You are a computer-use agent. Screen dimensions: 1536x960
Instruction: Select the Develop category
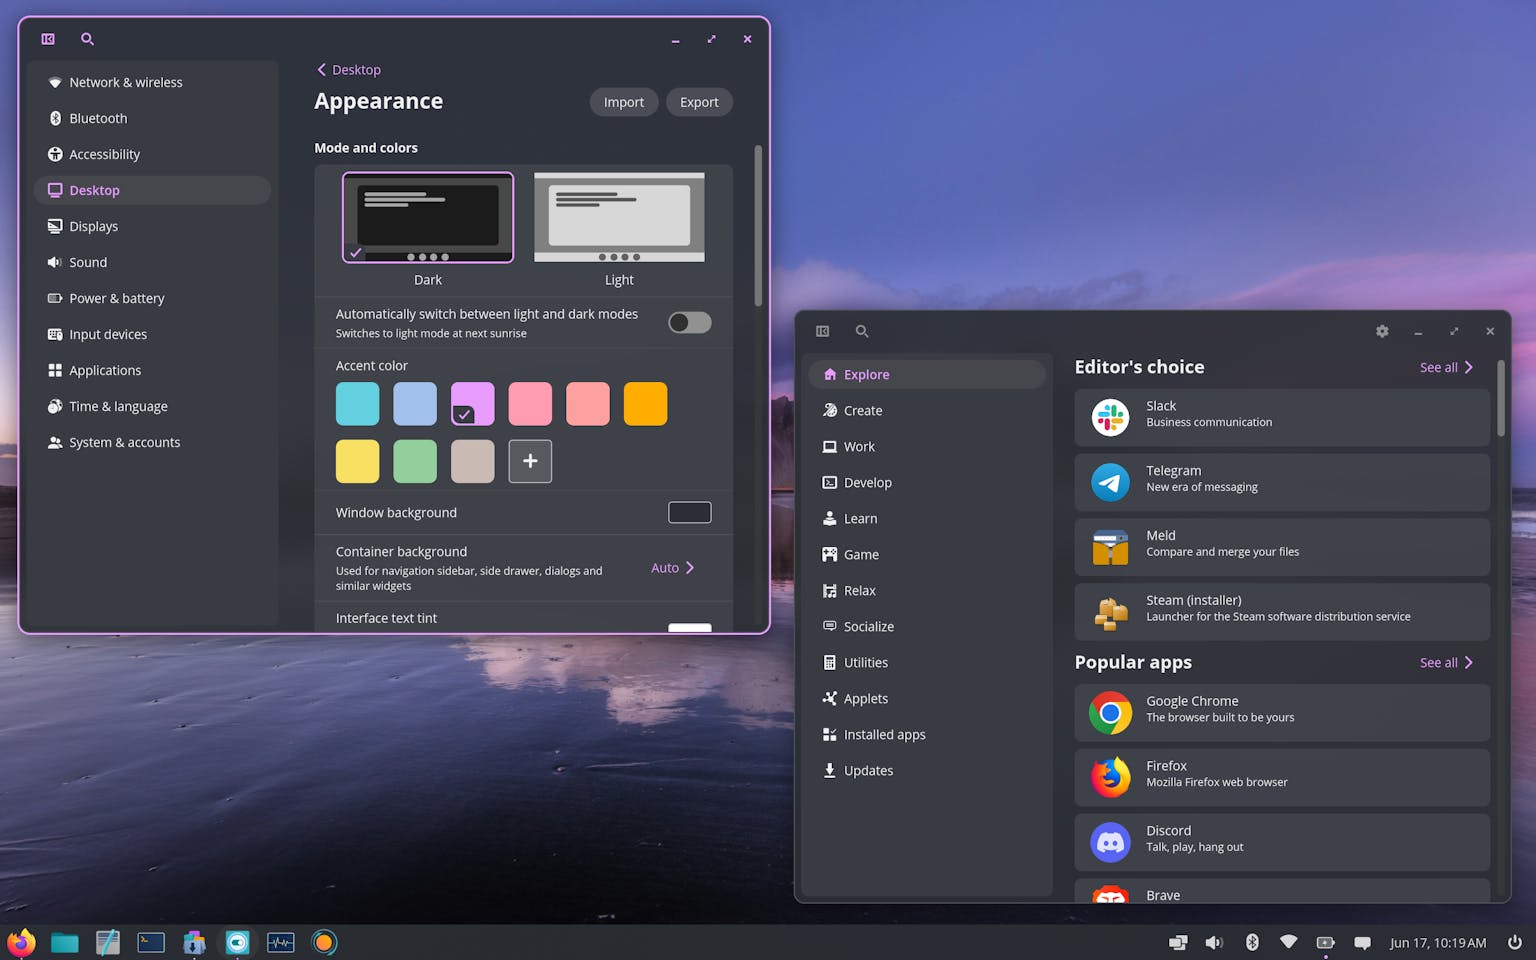pyautogui.click(x=927, y=482)
